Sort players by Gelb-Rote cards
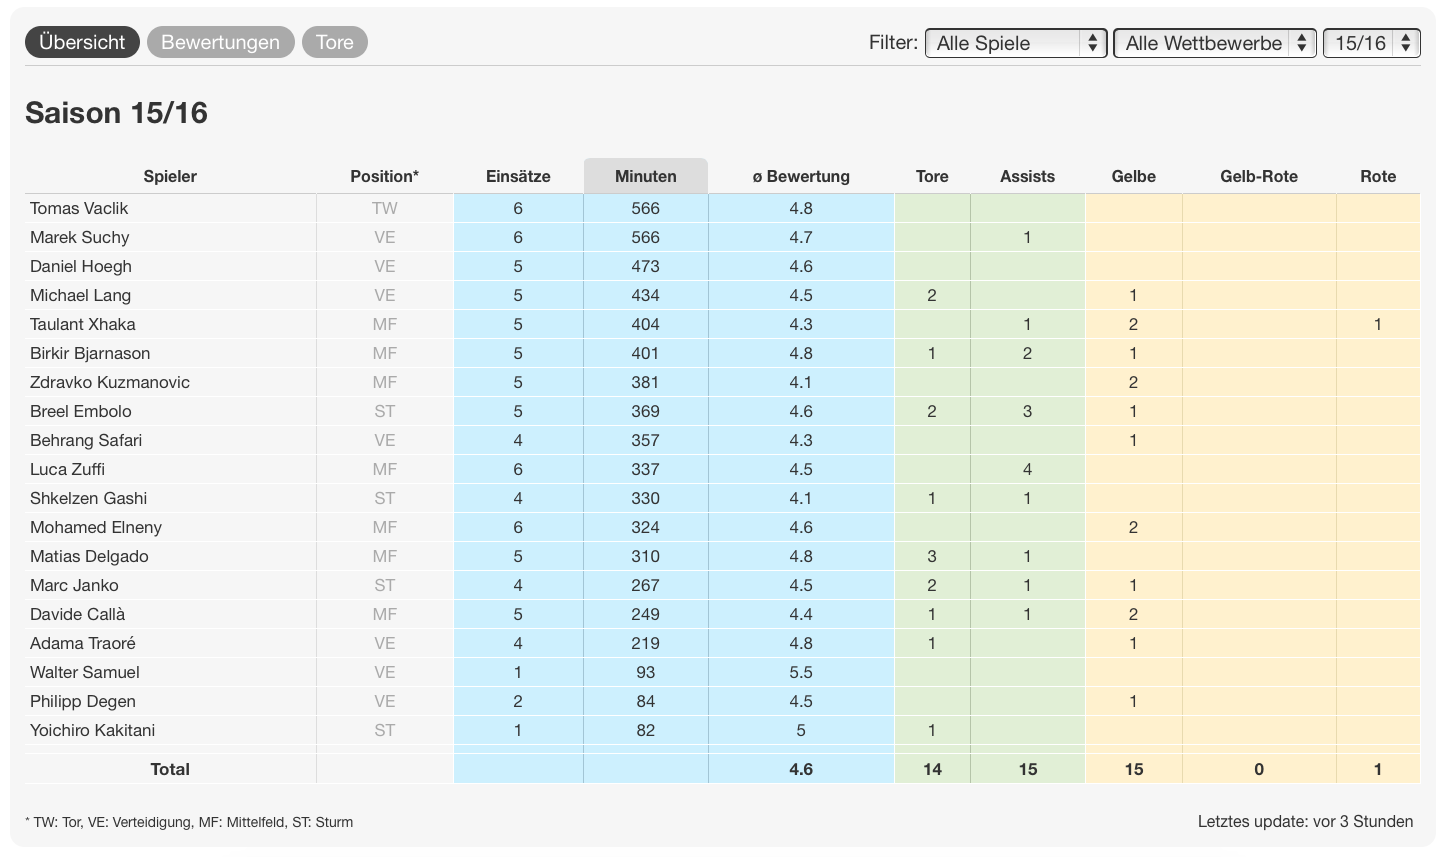The height and width of the screenshot is (857, 1444). [1258, 176]
